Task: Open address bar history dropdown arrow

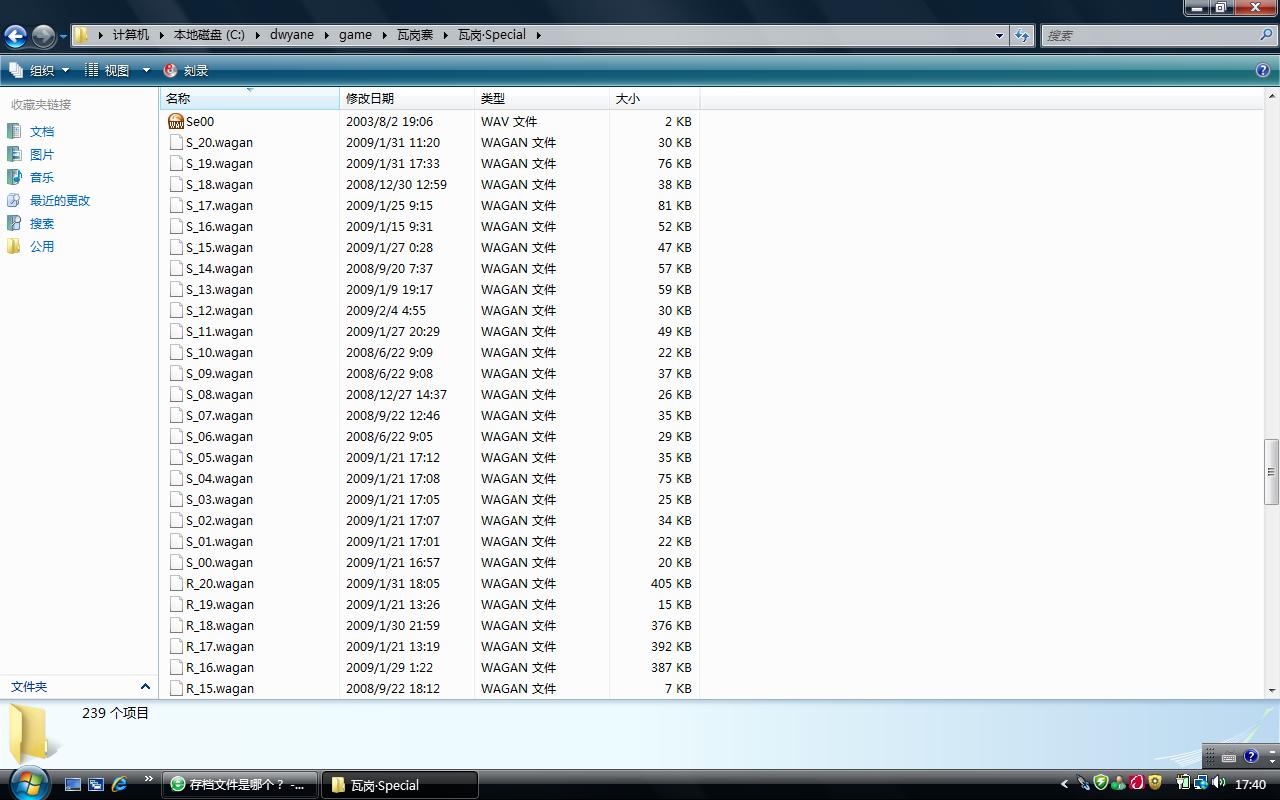Action: click(x=998, y=35)
